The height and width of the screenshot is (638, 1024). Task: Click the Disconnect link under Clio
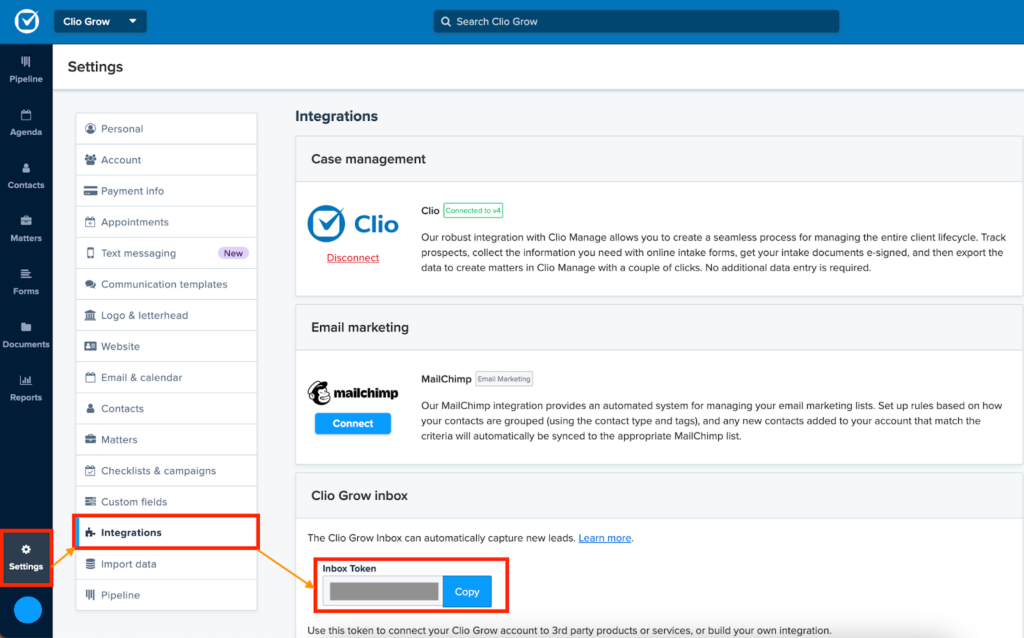pyautogui.click(x=353, y=258)
